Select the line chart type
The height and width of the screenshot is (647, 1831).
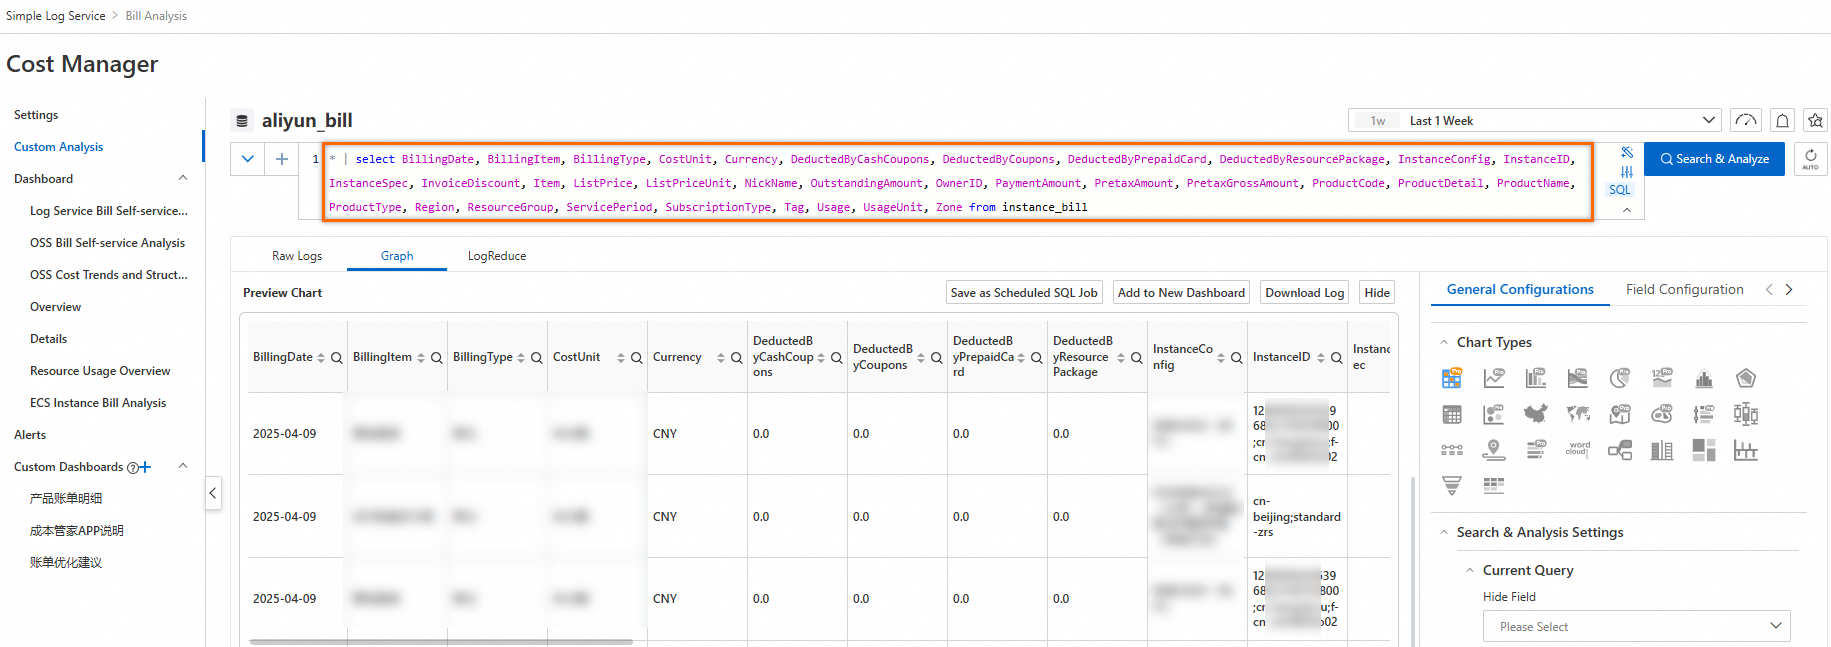pos(1494,378)
